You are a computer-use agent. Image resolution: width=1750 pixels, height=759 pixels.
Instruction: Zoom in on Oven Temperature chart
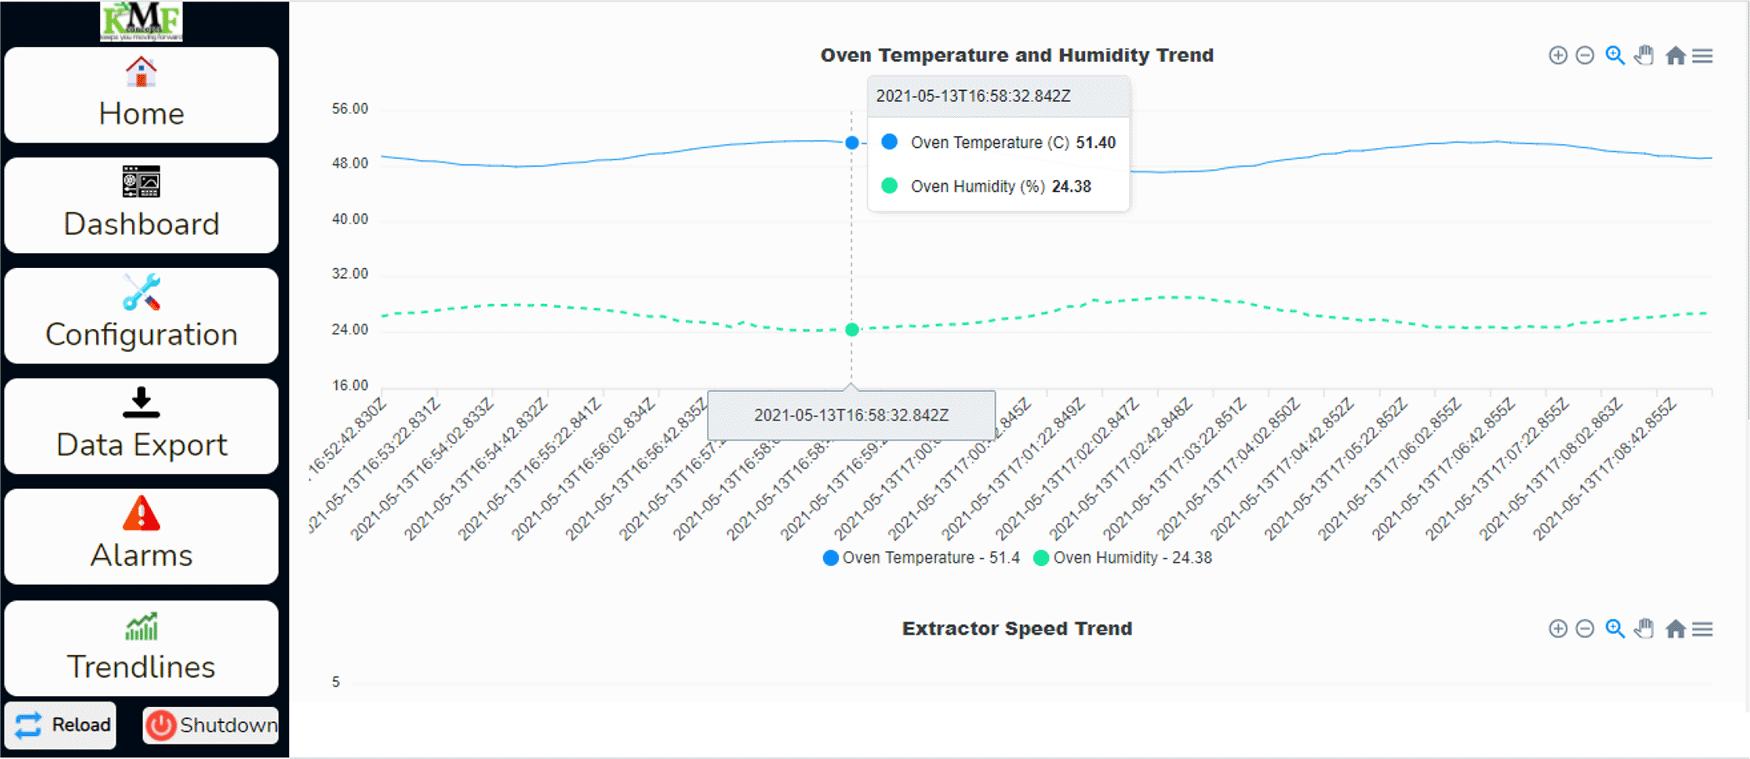click(x=1557, y=56)
